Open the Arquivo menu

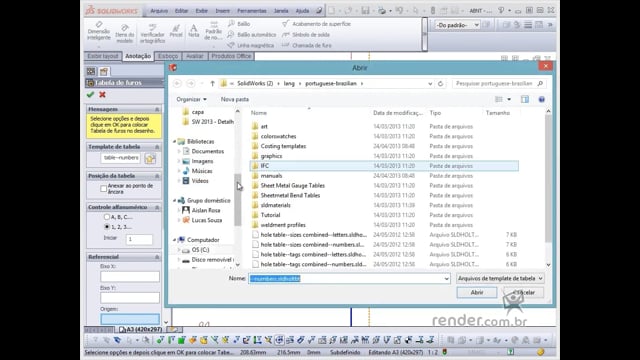pos(159,11)
